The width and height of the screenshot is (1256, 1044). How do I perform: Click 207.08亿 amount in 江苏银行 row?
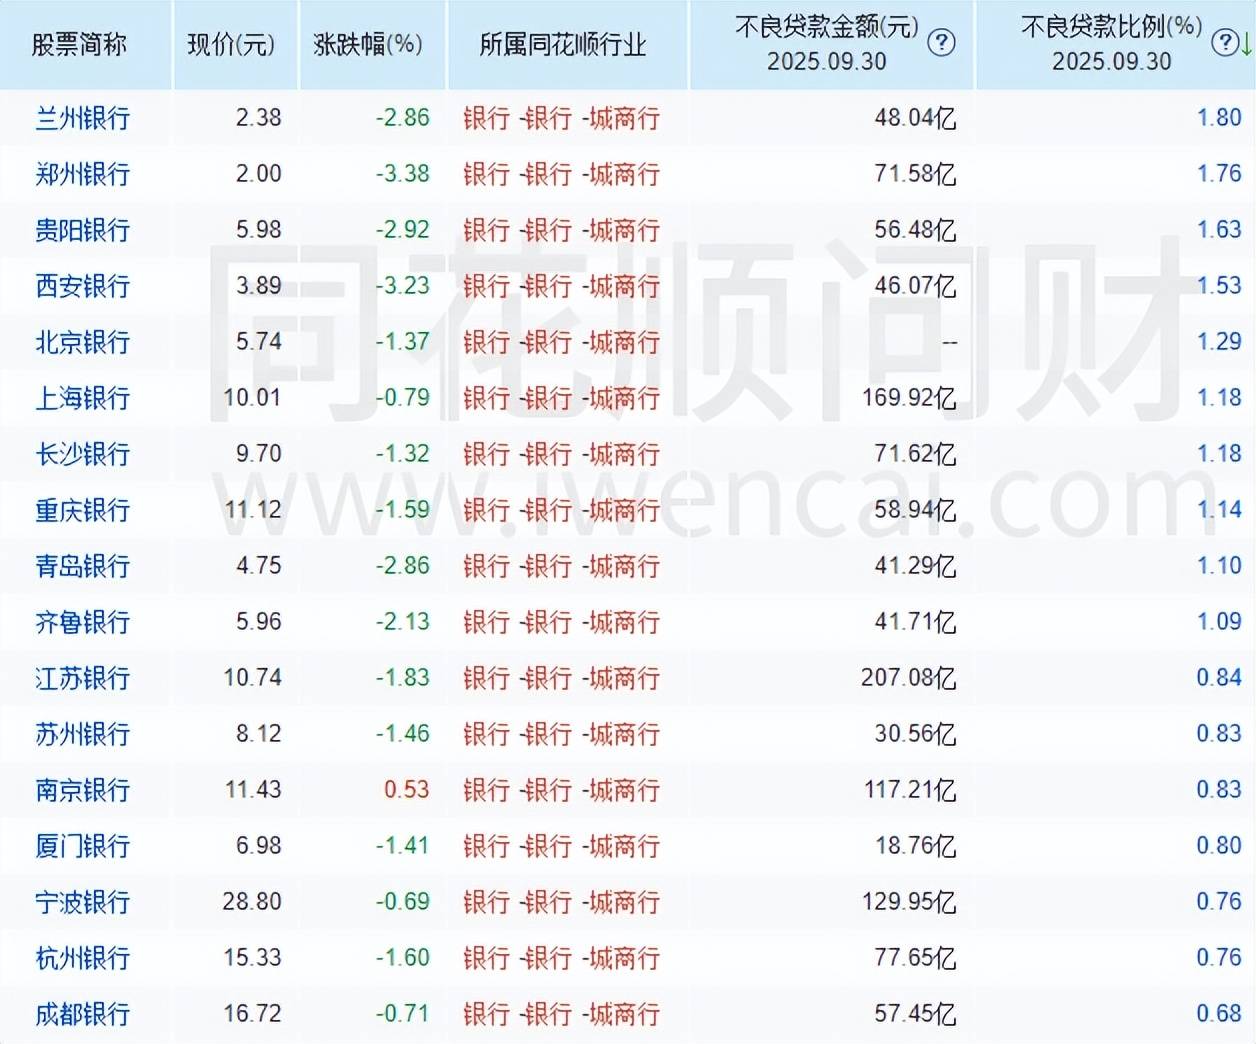click(x=908, y=678)
